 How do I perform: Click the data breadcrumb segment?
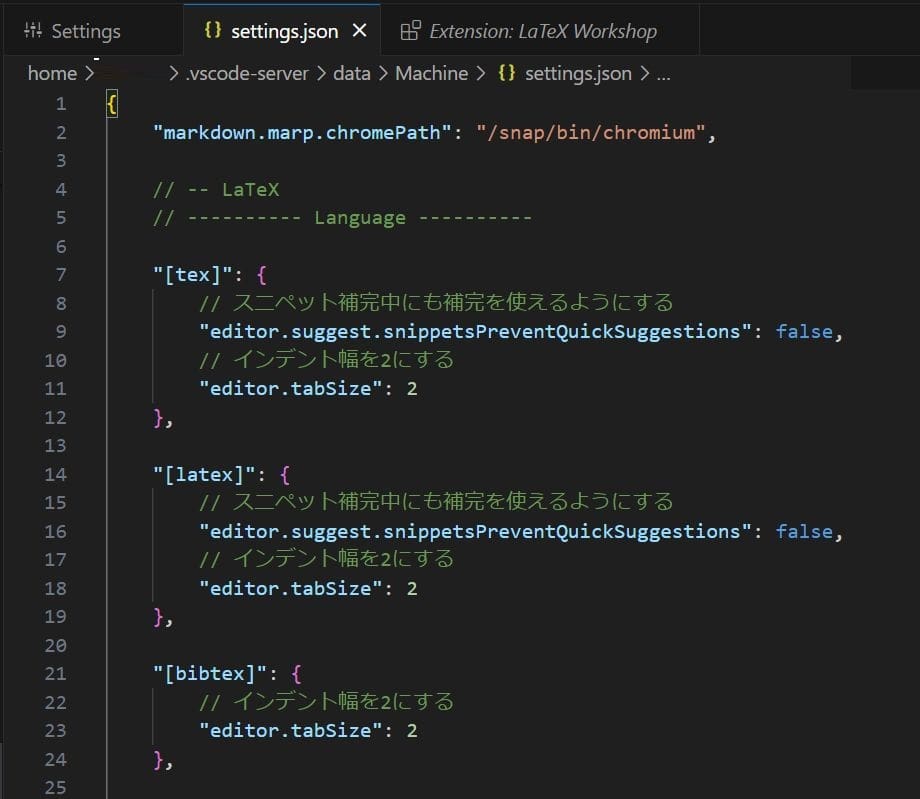tap(351, 73)
